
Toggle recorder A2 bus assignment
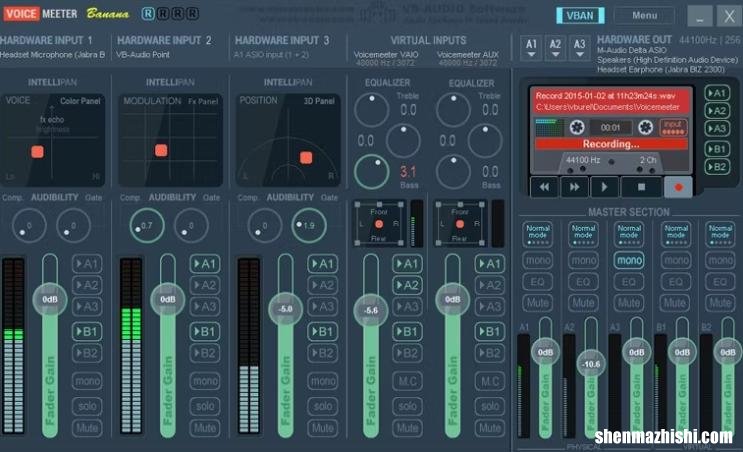coord(717,111)
